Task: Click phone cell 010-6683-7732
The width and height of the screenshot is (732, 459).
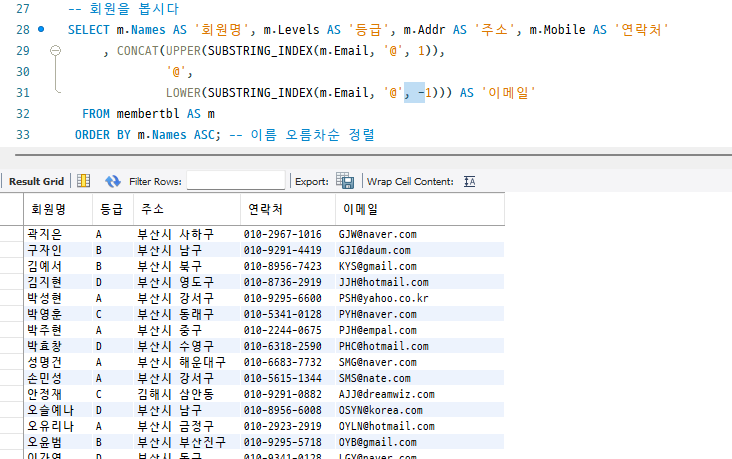Action: pos(288,362)
